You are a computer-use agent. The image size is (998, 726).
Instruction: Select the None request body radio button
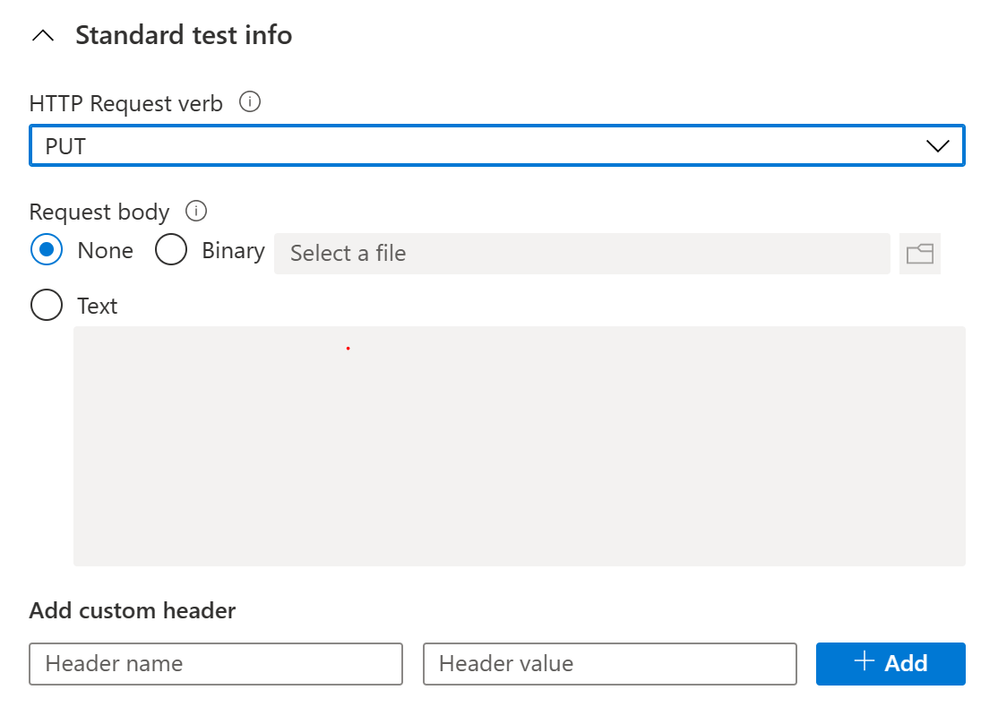click(47, 250)
